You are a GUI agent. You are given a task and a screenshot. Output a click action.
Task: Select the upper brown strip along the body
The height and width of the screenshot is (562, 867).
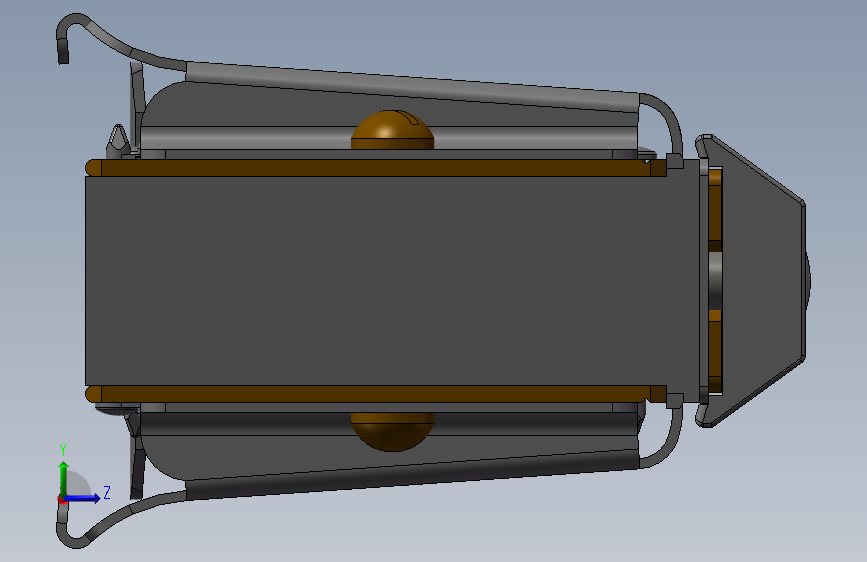376,168
